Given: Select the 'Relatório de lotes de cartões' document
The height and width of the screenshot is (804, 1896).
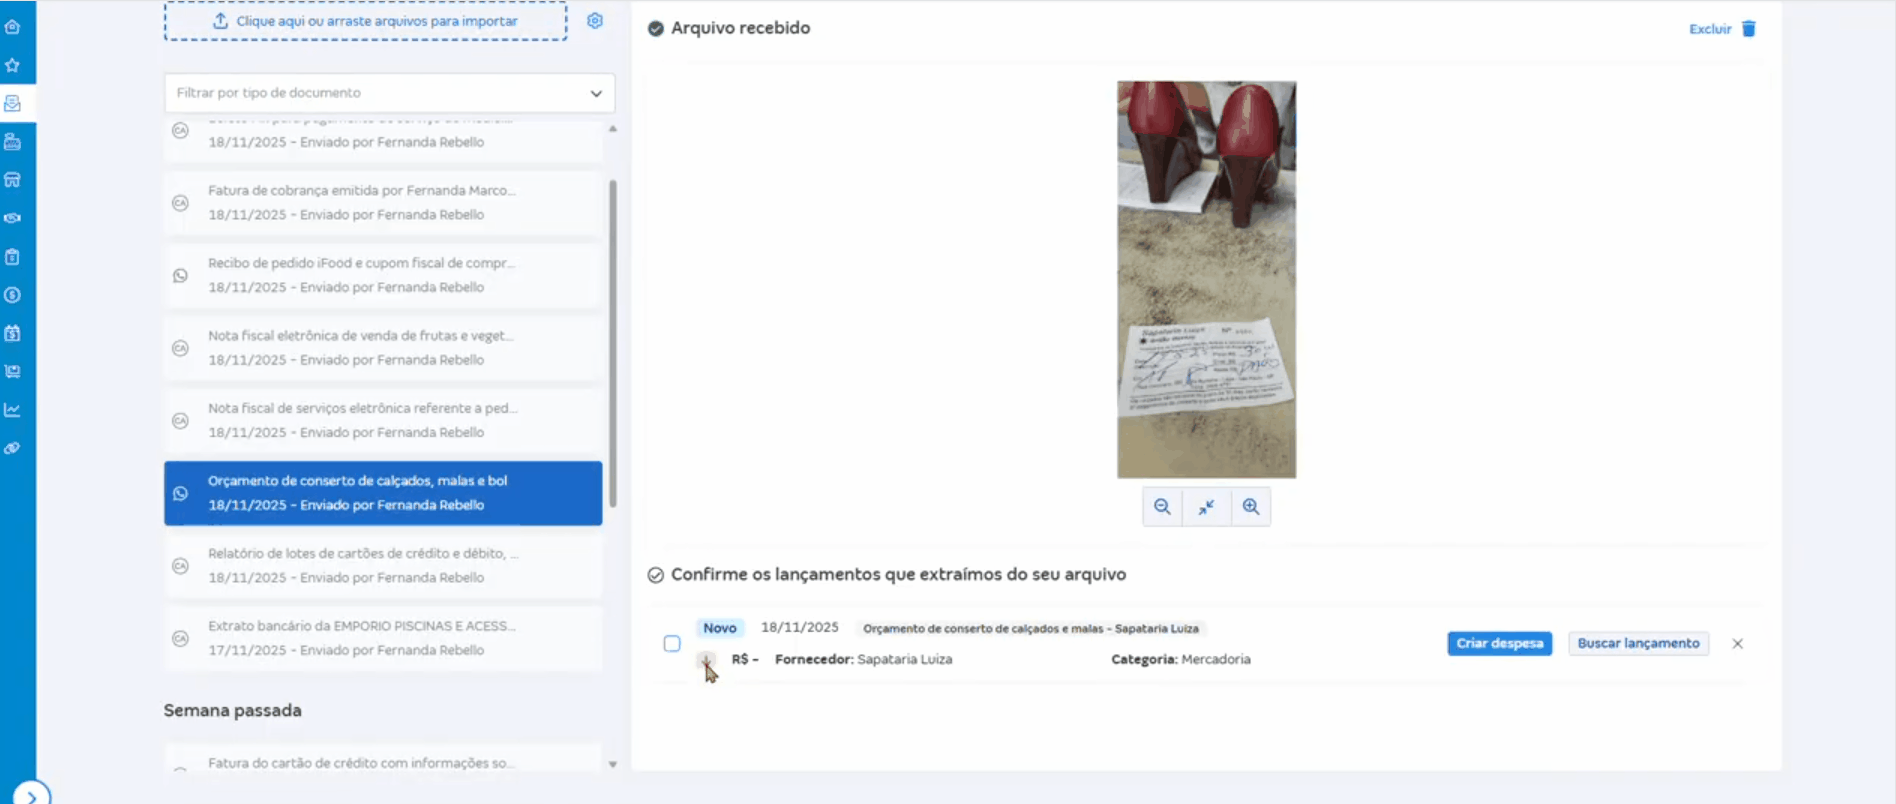Looking at the screenshot, I should point(383,566).
